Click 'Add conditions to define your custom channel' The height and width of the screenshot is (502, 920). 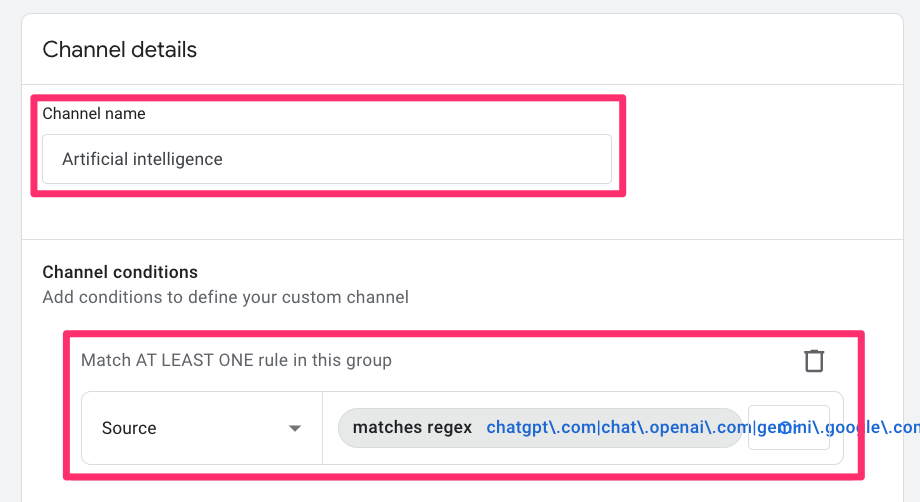(x=225, y=297)
